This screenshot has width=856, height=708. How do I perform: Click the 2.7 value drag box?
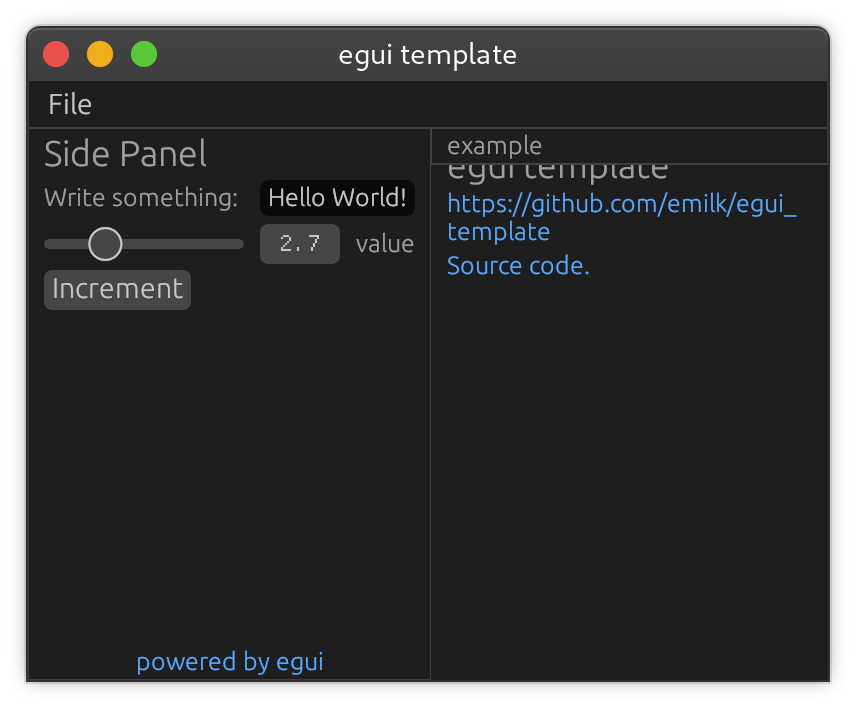click(299, 244)
